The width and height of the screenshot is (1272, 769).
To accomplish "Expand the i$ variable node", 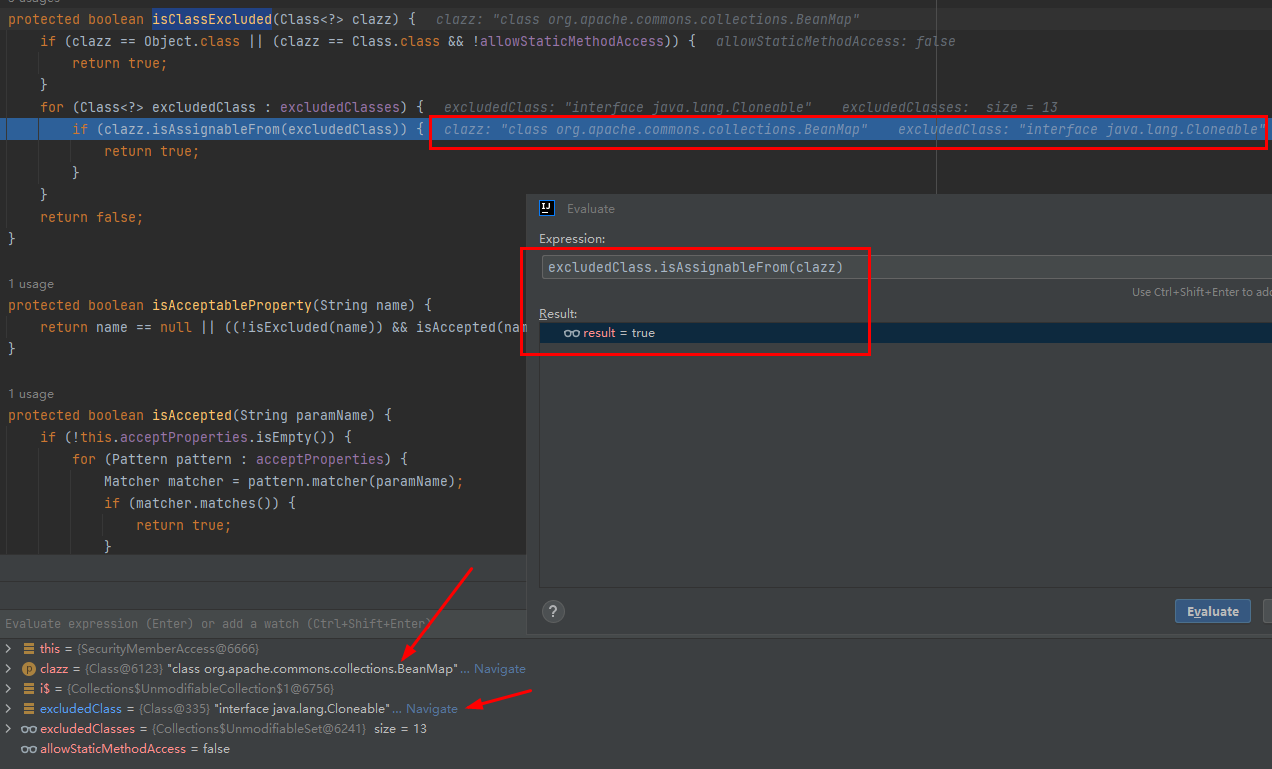I will pyautogui.click(x=8, y=689).
